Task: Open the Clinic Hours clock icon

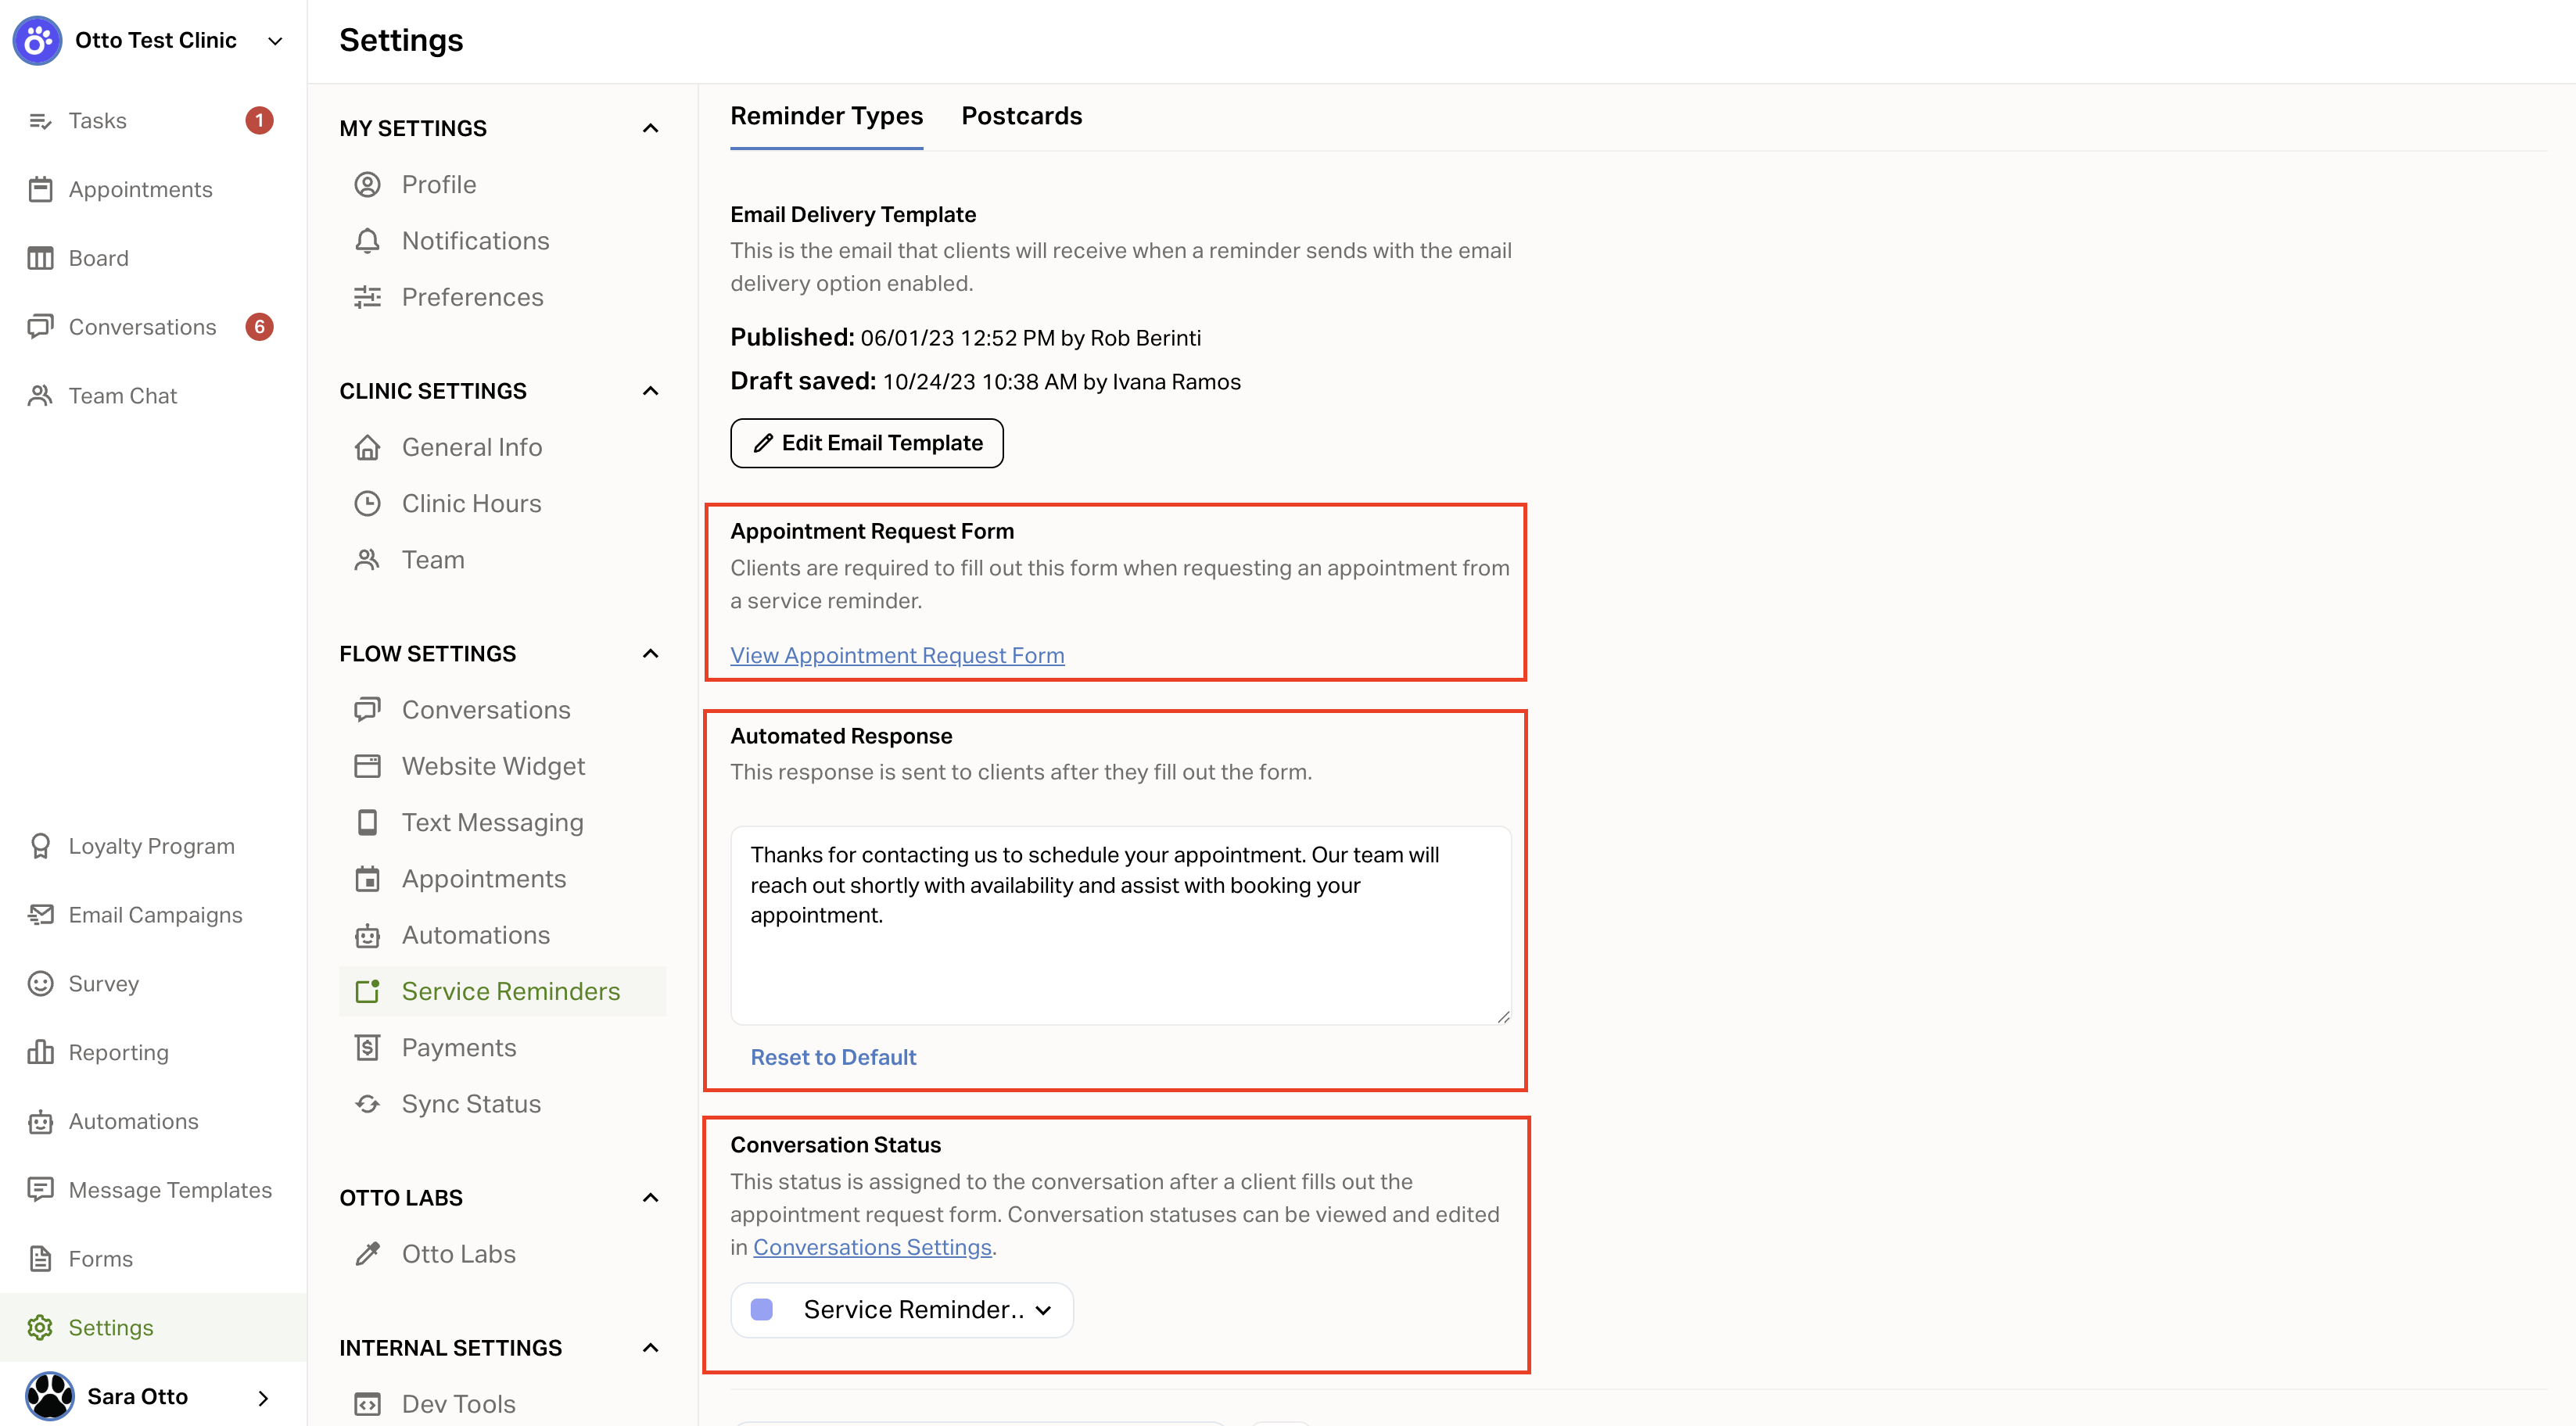Action: (x=367, y=504)
